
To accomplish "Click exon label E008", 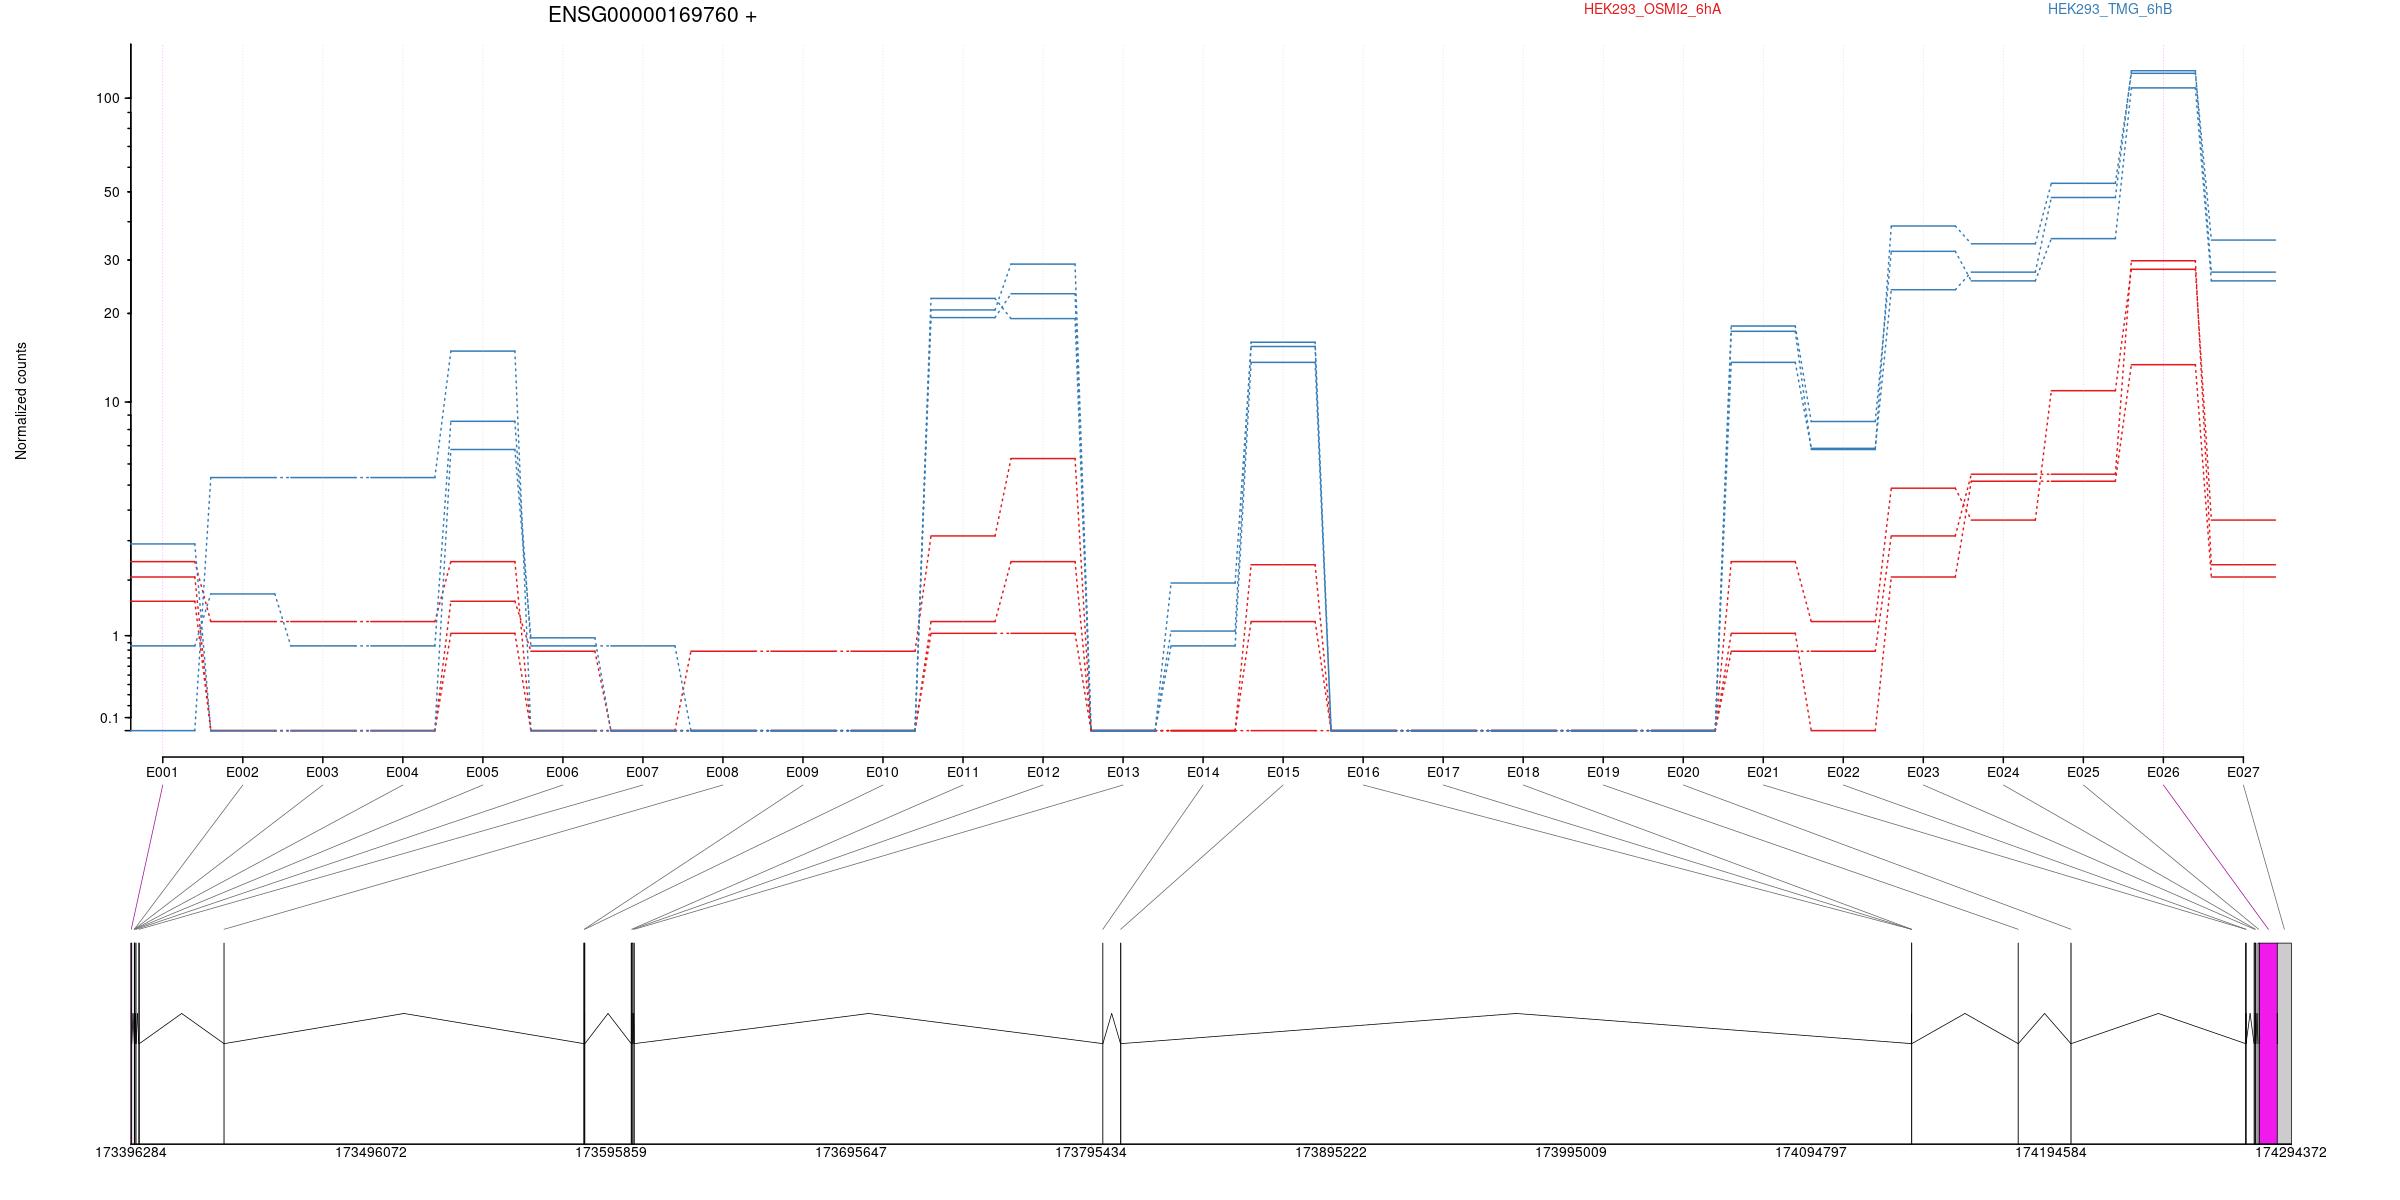I will point(722,772).
